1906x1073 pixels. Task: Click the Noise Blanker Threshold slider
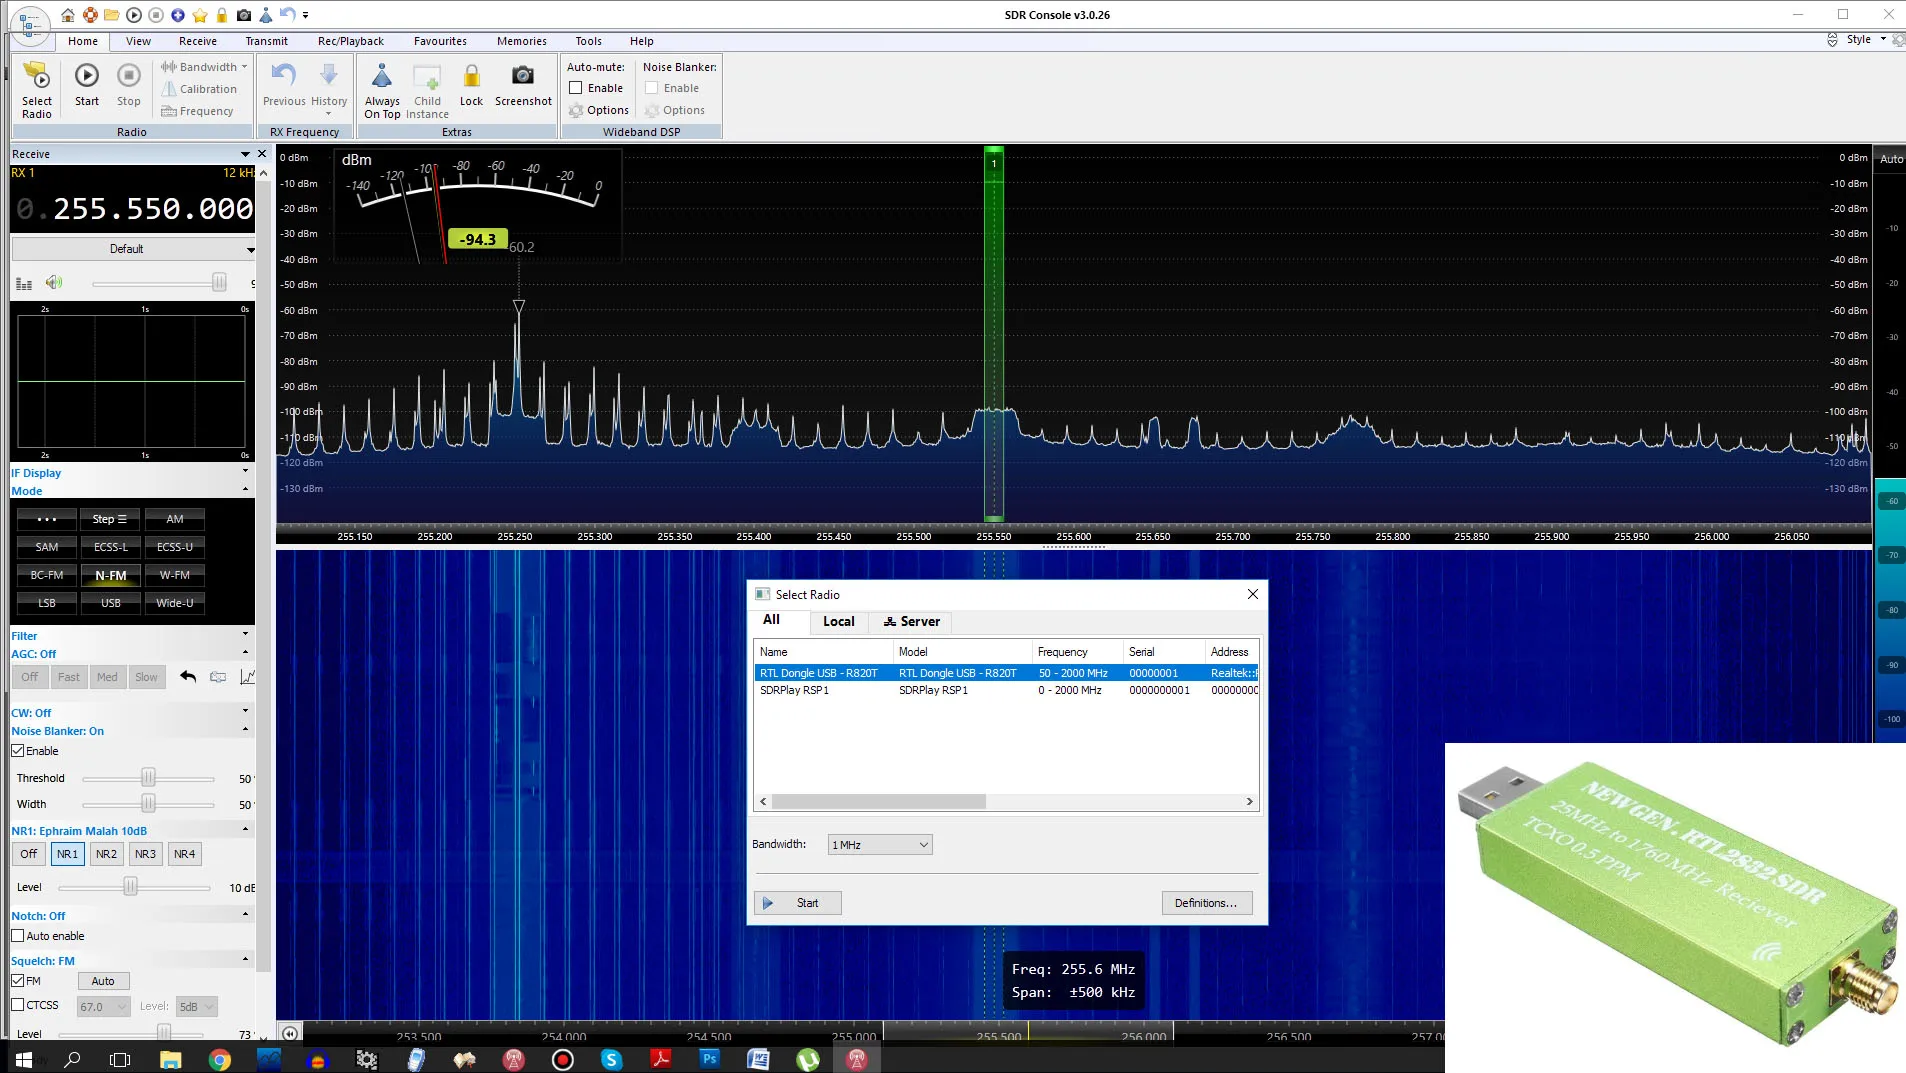[148, 778]
